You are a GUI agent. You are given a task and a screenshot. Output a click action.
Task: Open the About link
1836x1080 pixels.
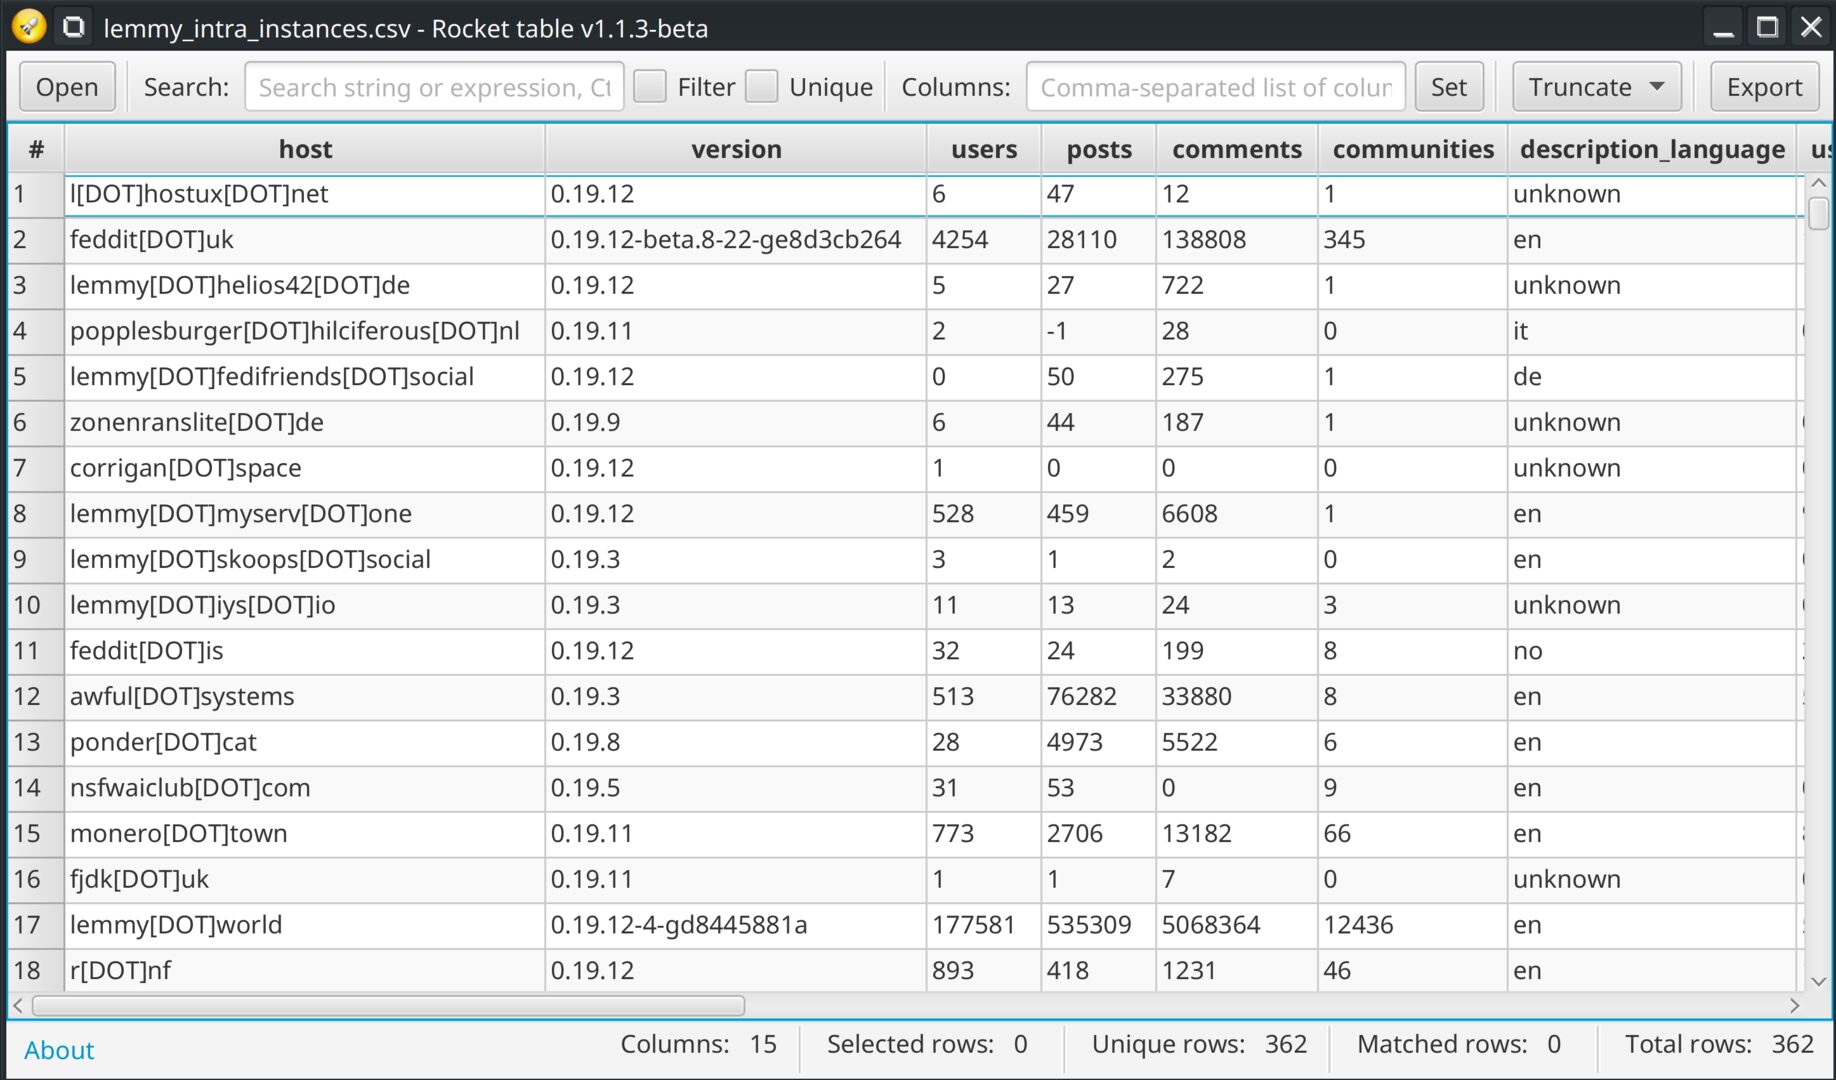(x=59, y=1050)
